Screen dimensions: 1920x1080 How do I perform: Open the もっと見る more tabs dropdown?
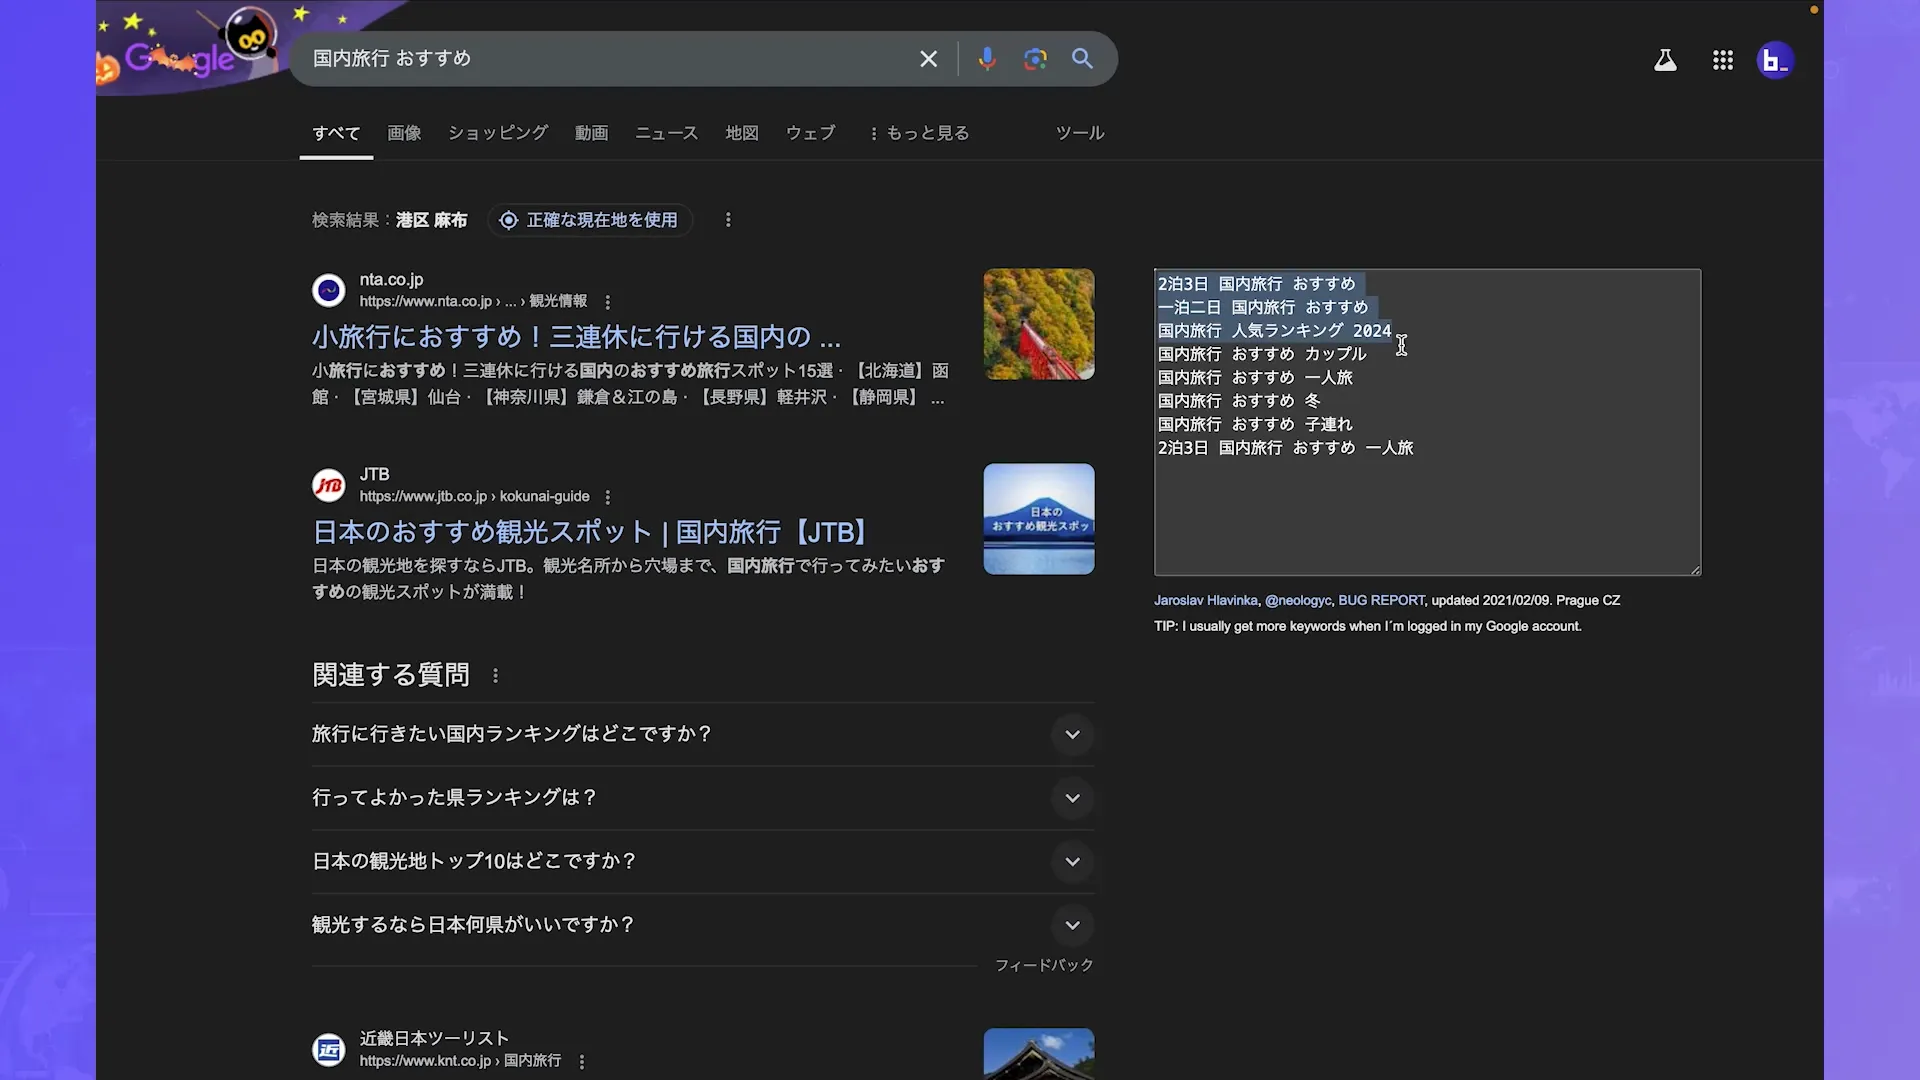[x=919, y=133]
